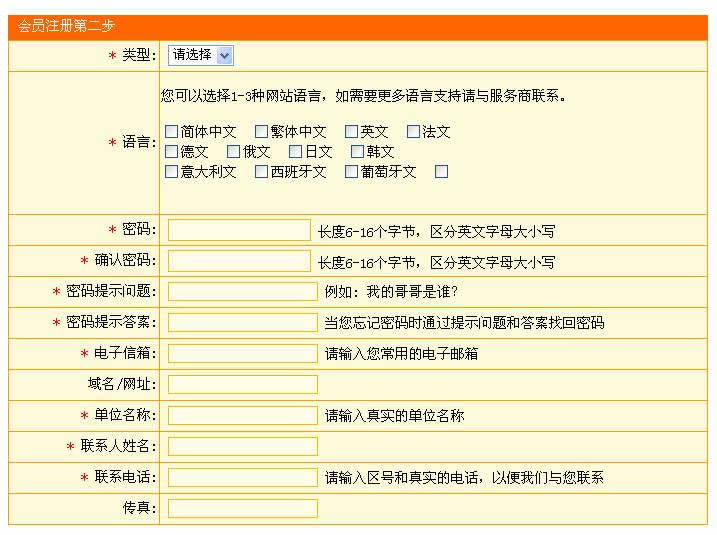Select the 意大利文 language checkbox
This screenshot has height=535, width=717.
pos(172,171)
